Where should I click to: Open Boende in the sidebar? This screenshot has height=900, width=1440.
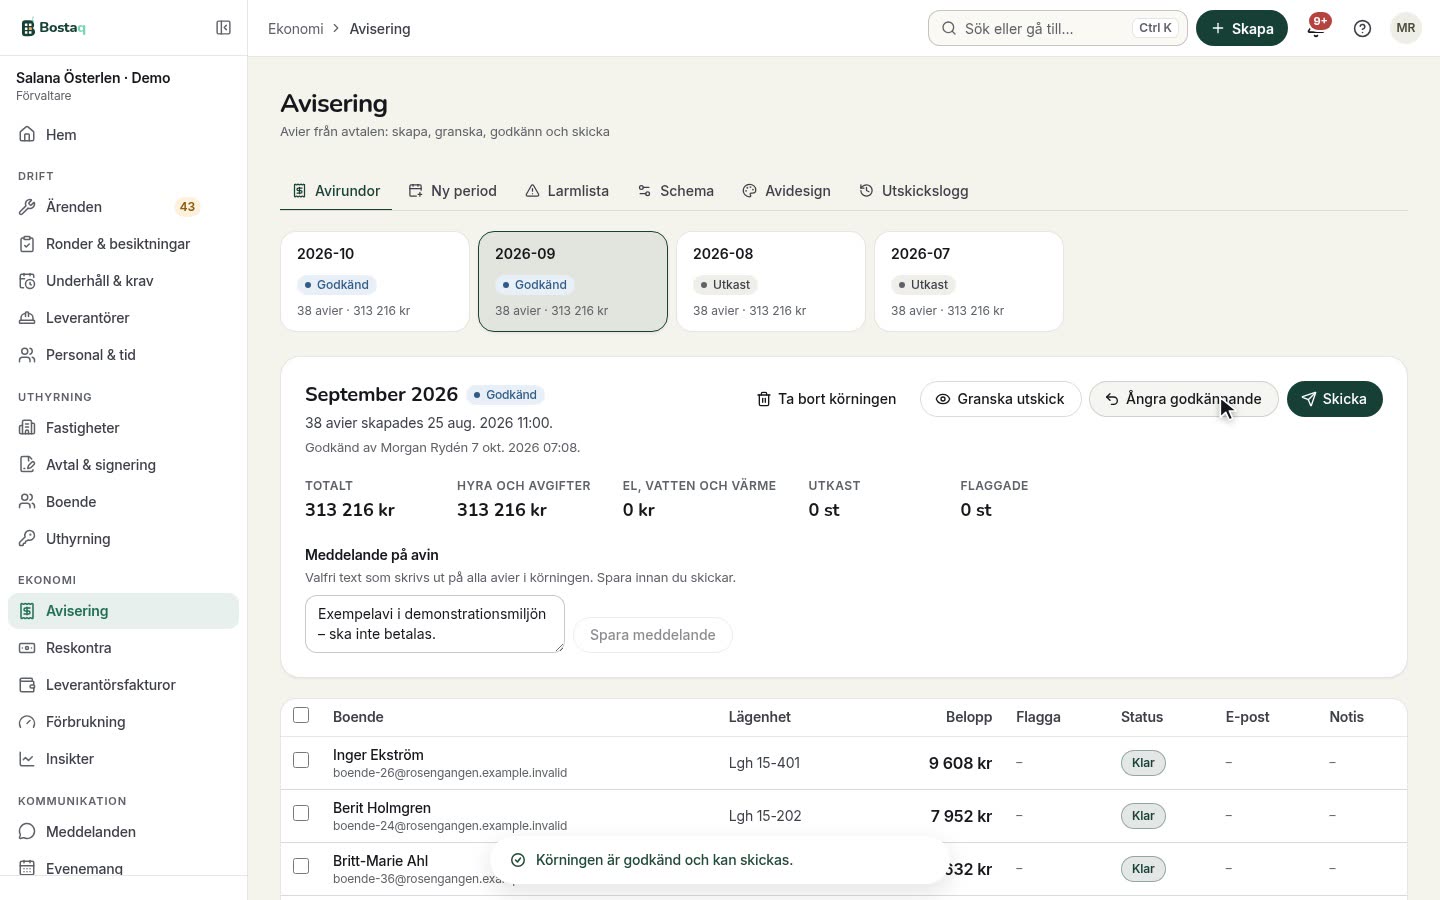point(123,502)
